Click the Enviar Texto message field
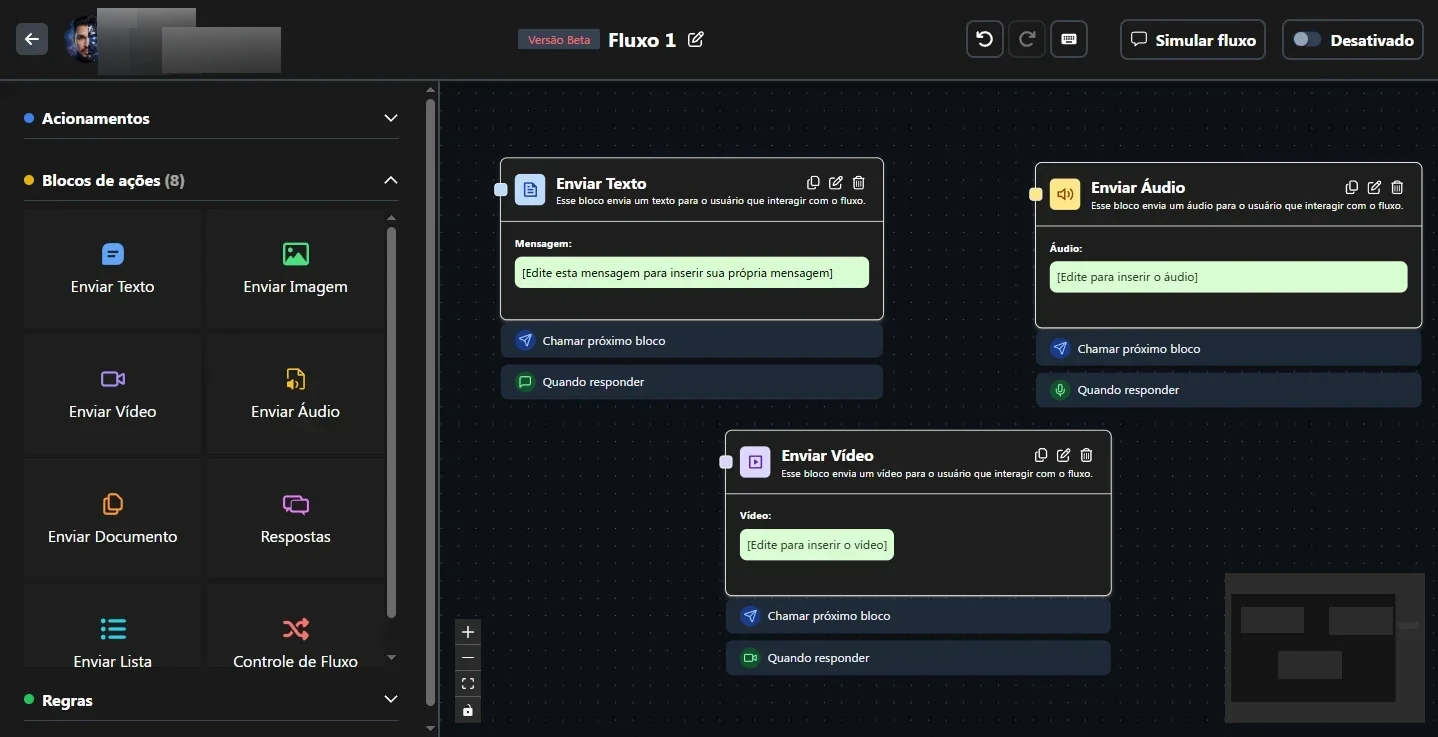This screenshot has height=737, width=1438. tap(692, 273)
